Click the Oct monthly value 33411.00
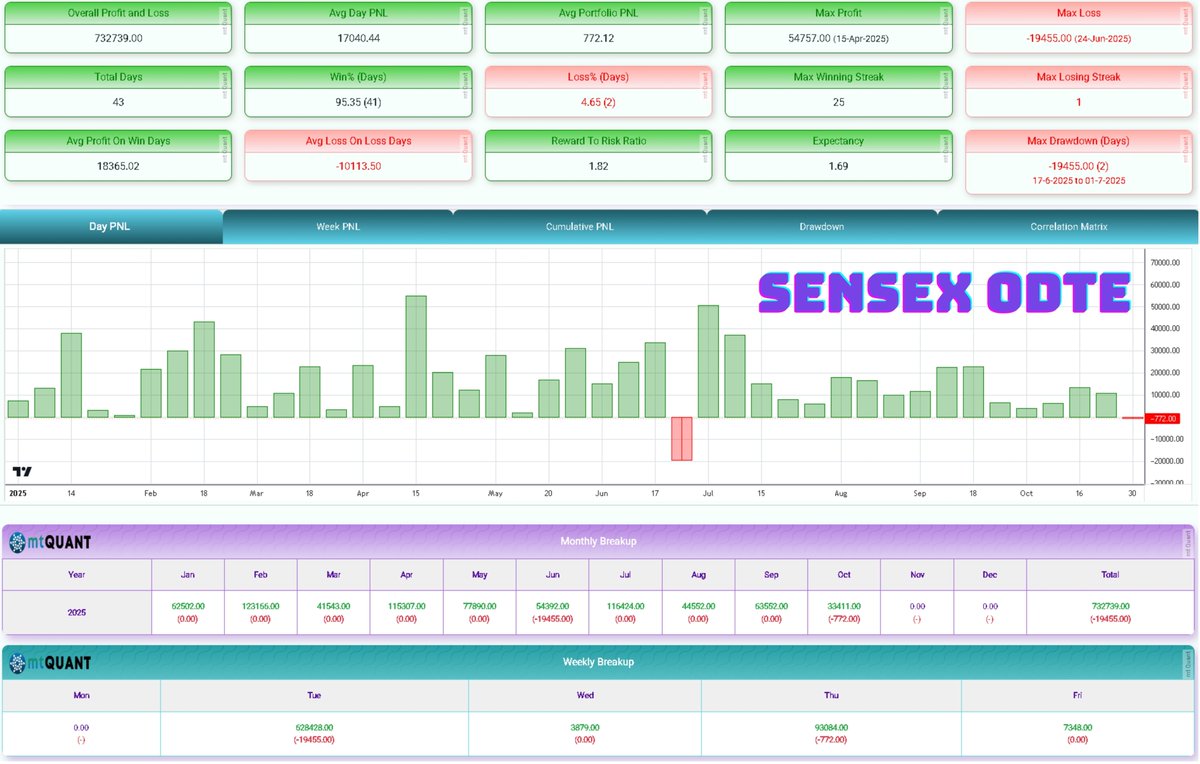 [x=845, y=606]
